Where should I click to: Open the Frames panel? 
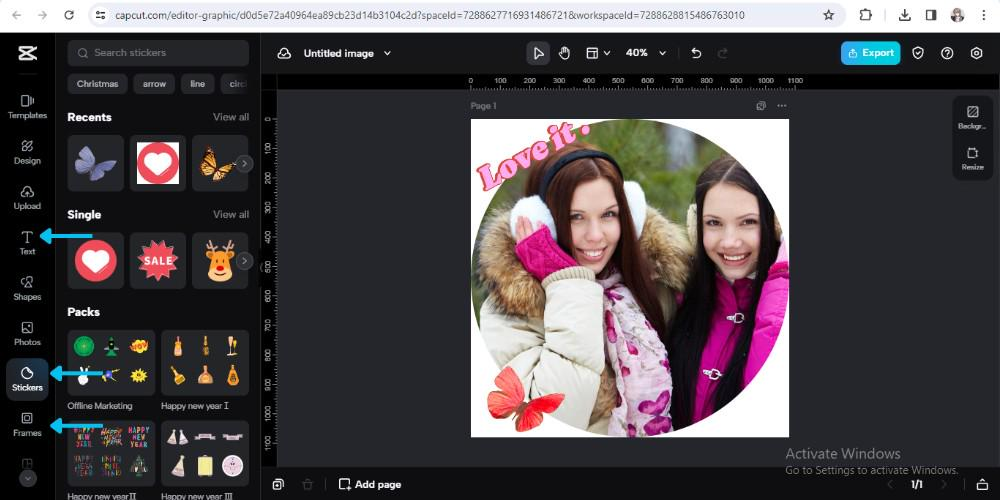point(27,425)
